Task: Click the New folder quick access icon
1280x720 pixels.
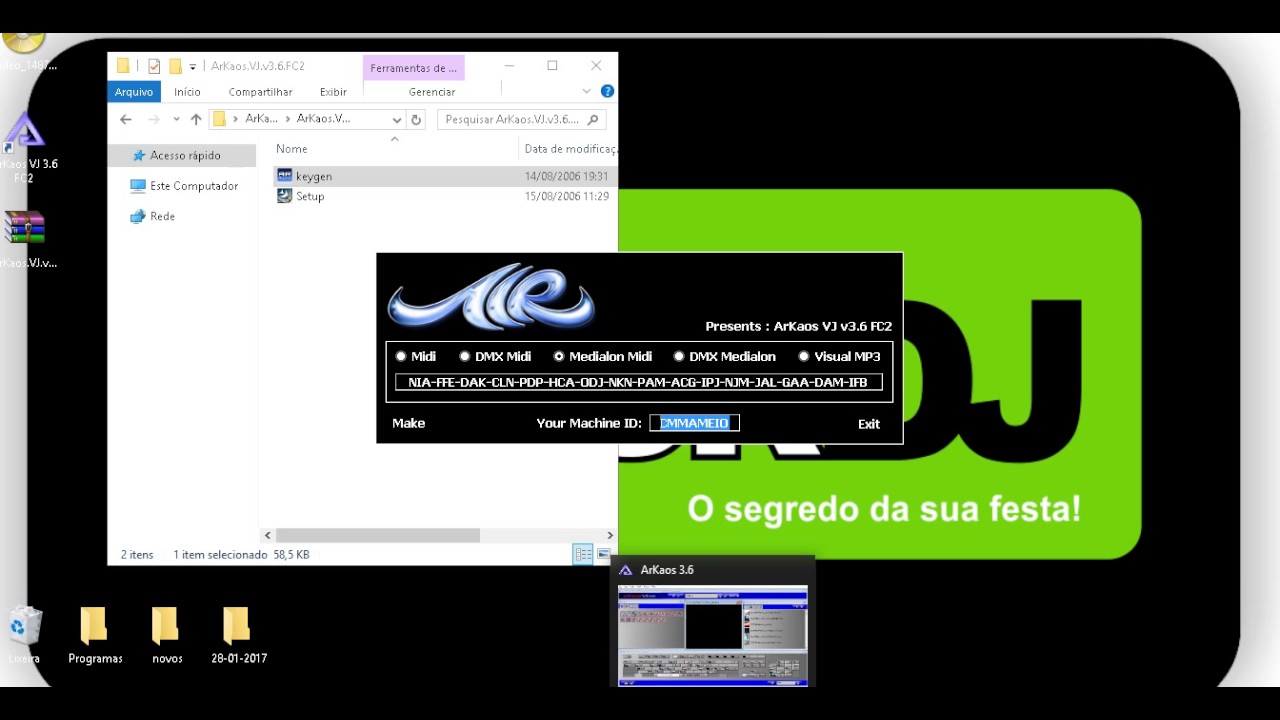Action: click(x=175, y=66)
